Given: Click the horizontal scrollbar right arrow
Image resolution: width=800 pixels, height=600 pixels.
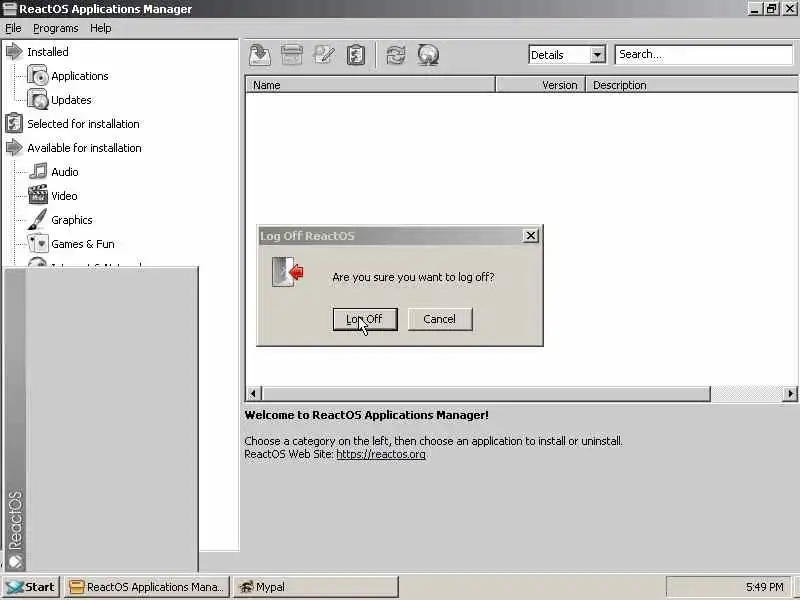Looking at the screenshot, I should tap(790, 393).
